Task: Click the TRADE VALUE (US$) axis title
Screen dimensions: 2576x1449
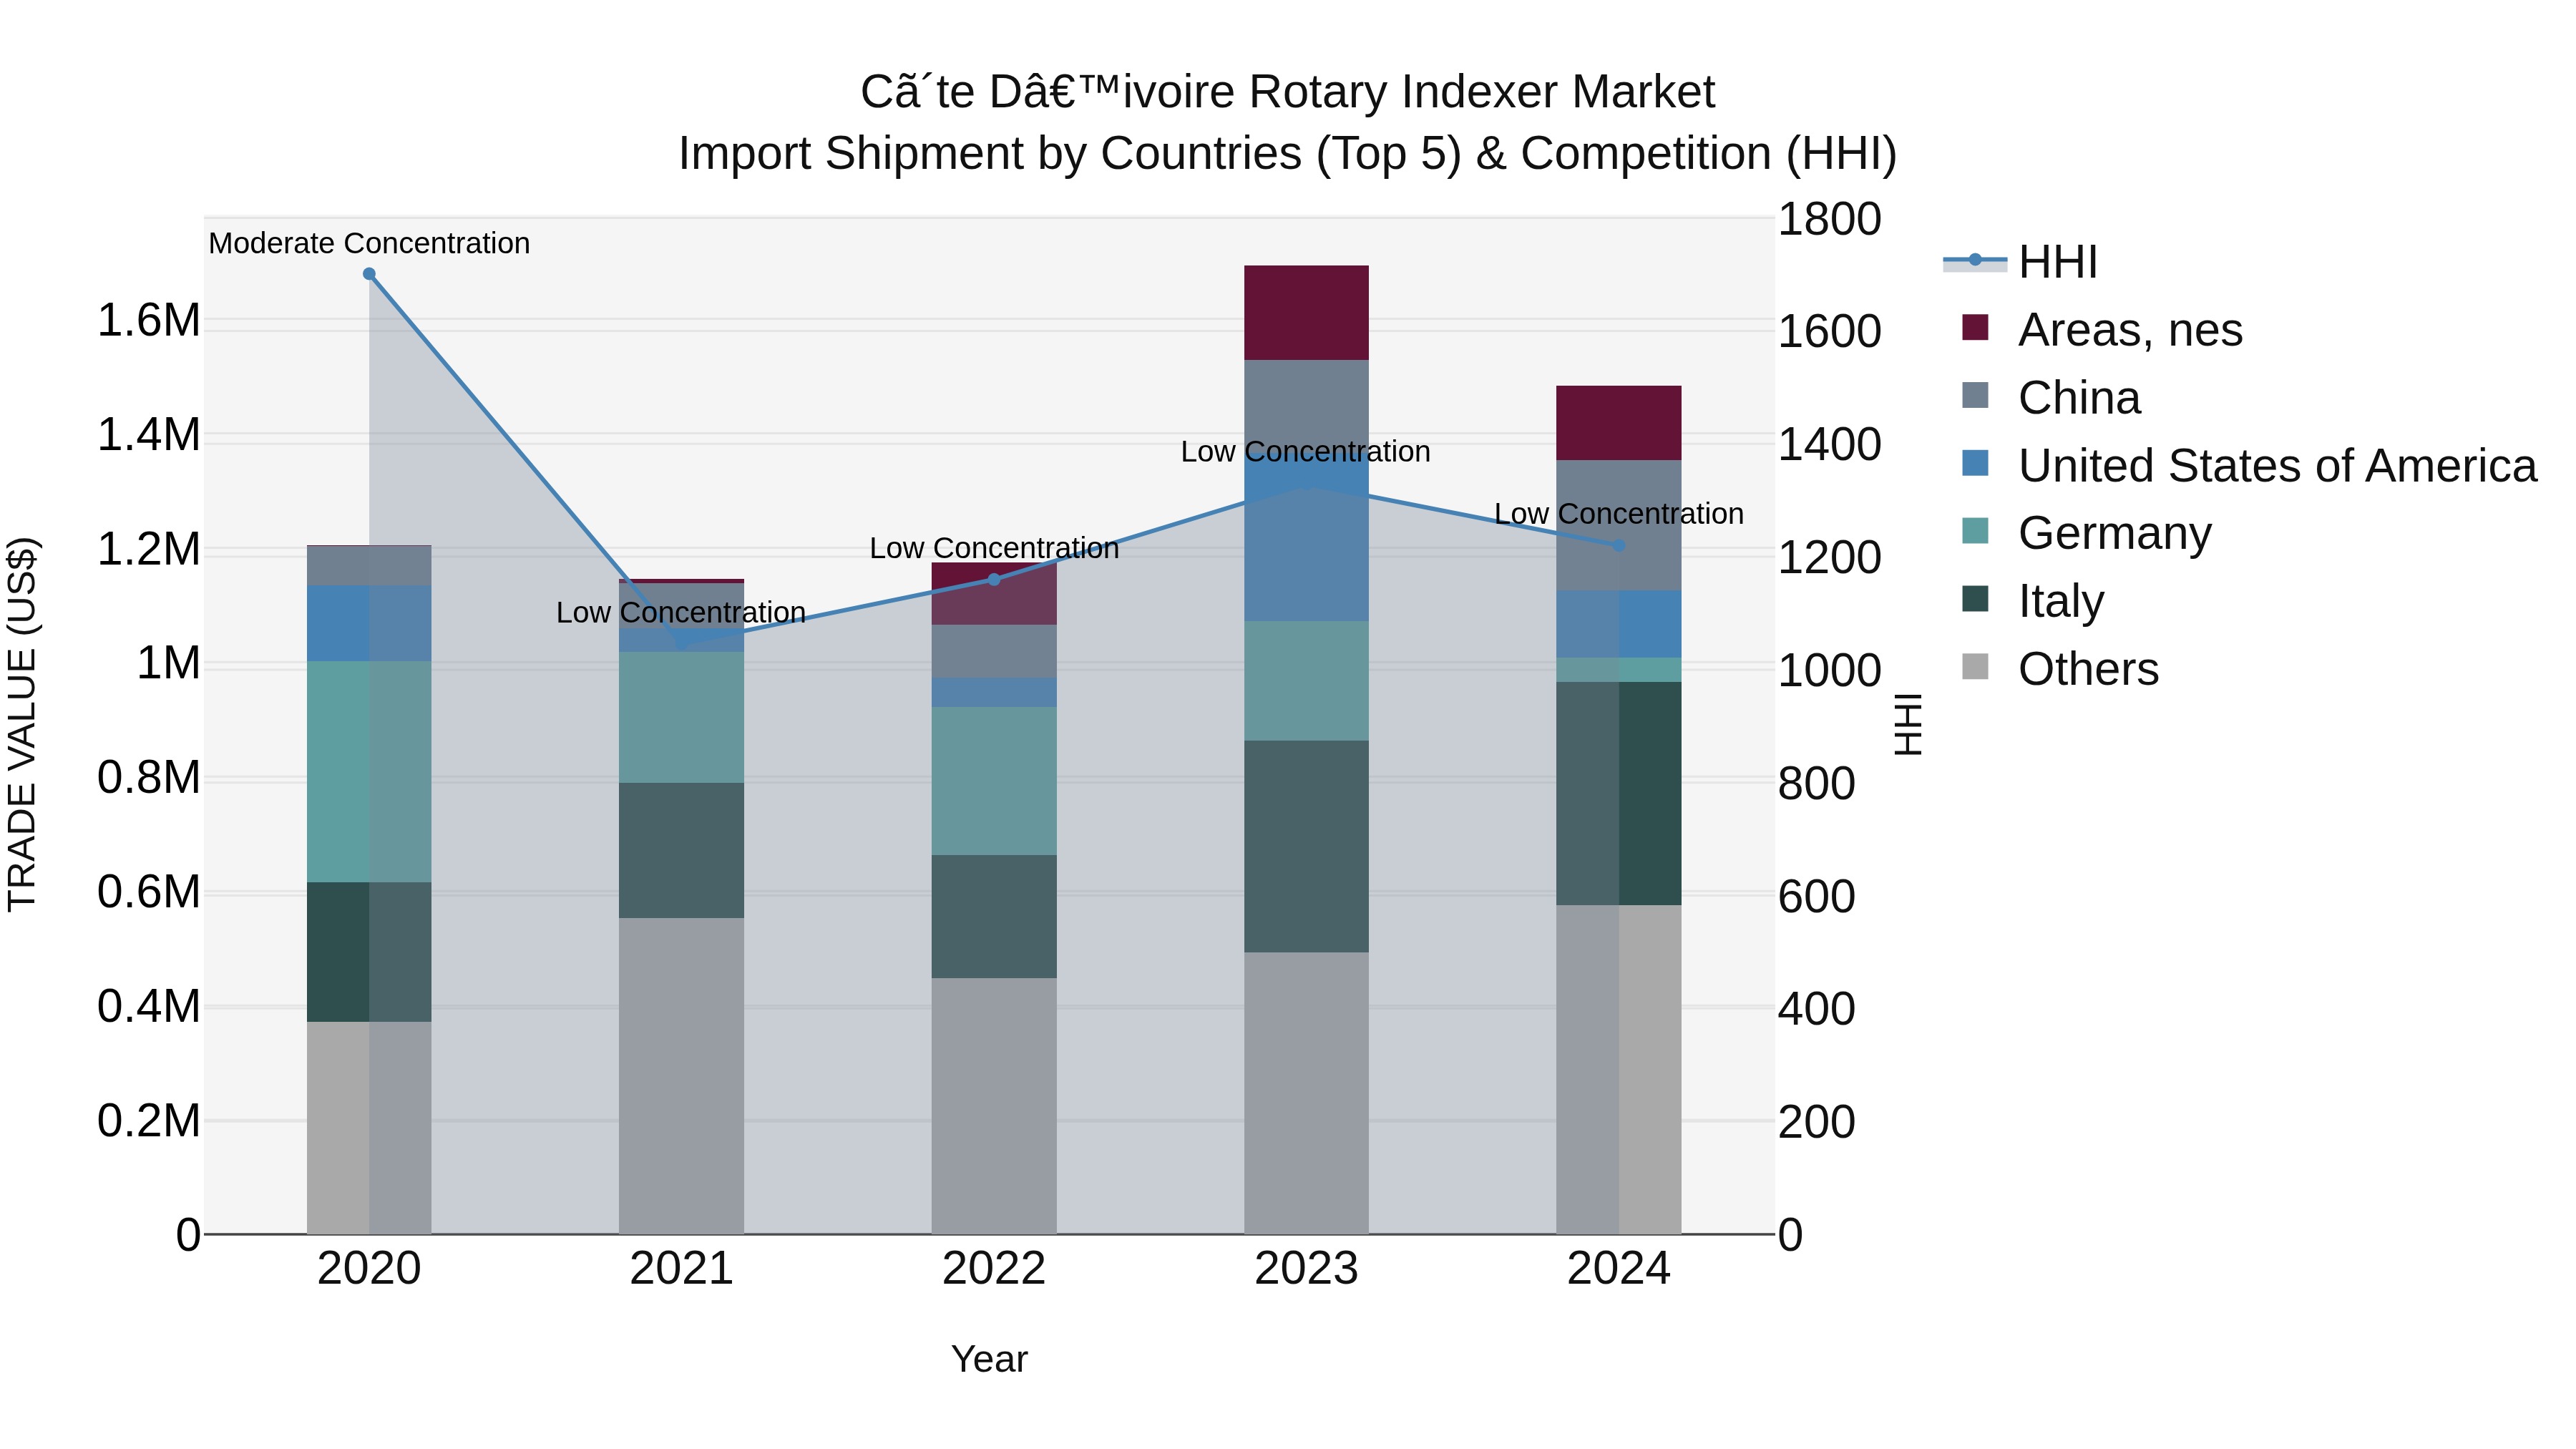Action: pos(22,724)
